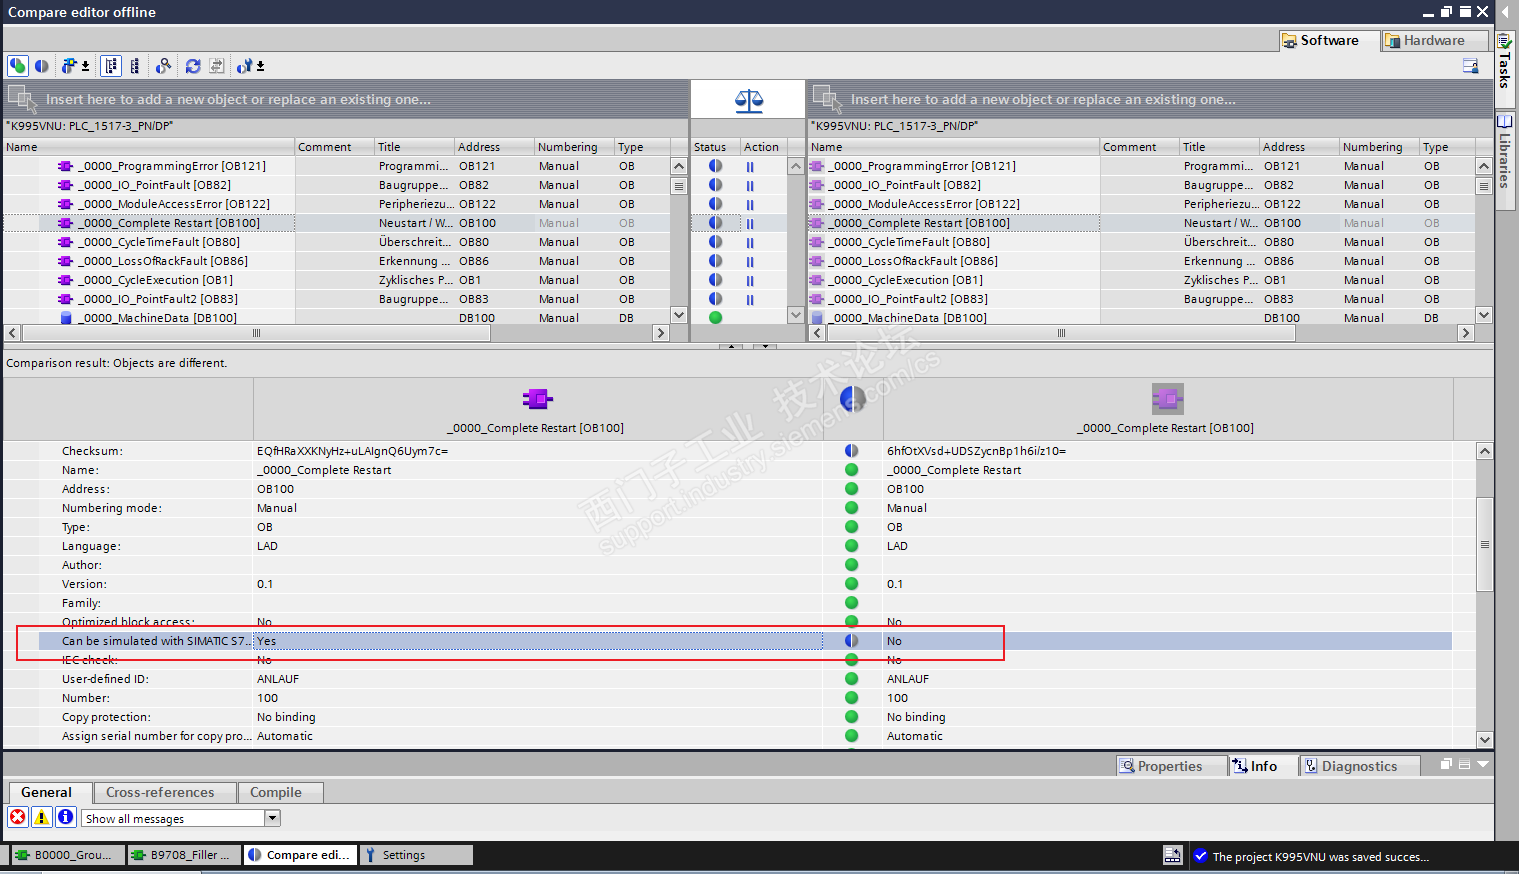Click the left pane Address column header

tap(494, 147)
